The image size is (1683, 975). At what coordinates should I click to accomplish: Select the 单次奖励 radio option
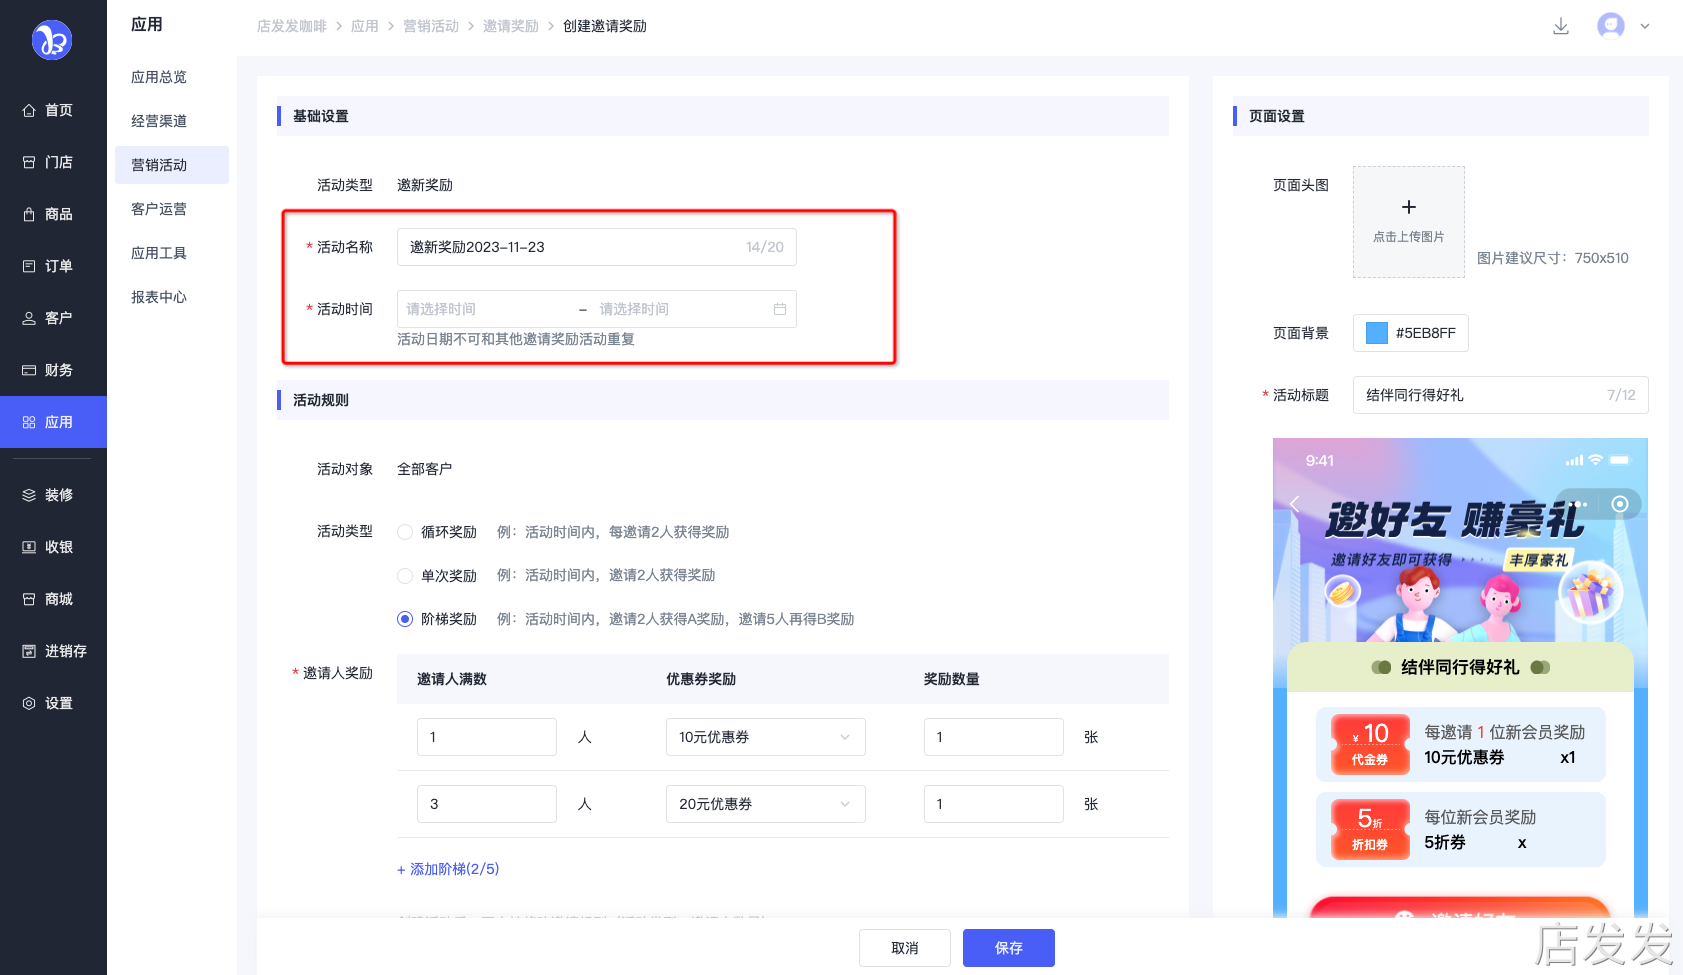click(x=405, y=576)
